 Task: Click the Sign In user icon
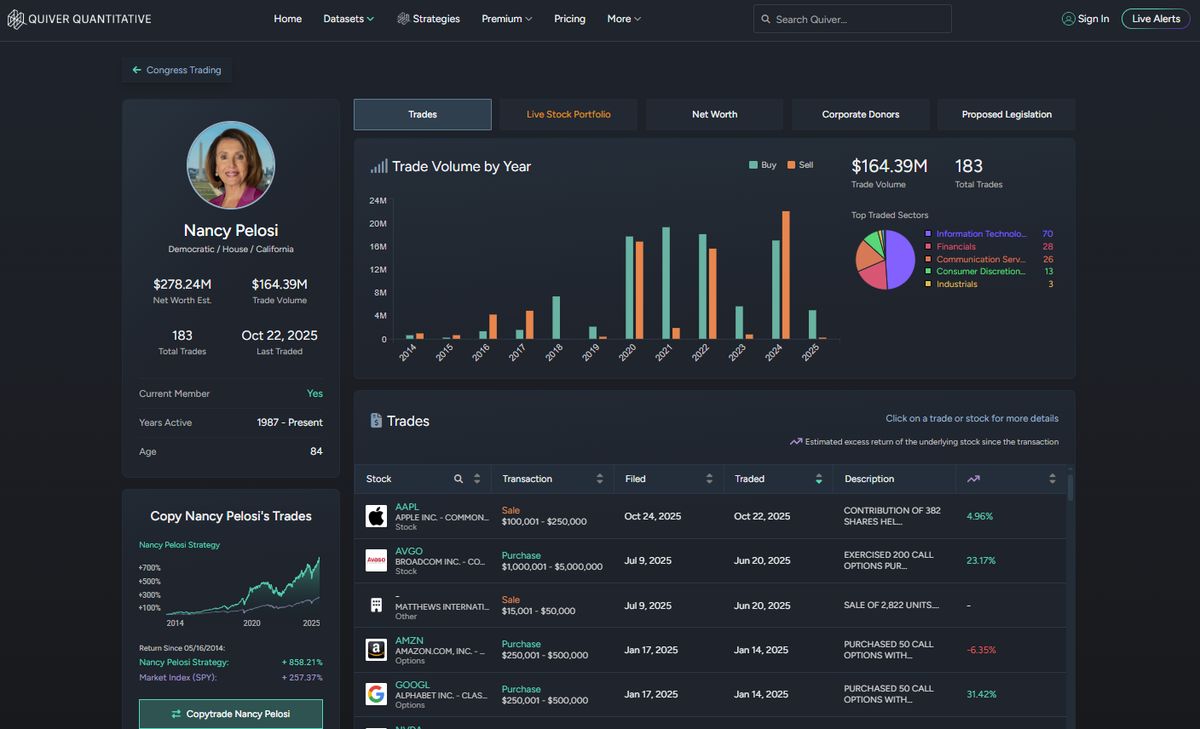click(x=1068, y=19)
